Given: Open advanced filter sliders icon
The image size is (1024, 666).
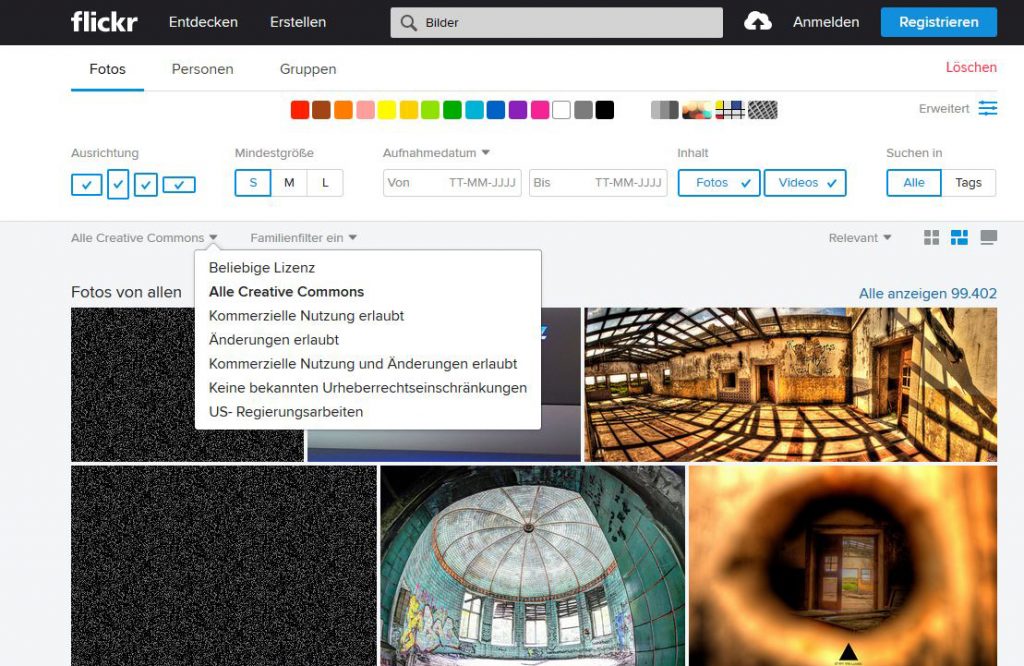Looking at the screenshot, I should (x=987, y=108).
